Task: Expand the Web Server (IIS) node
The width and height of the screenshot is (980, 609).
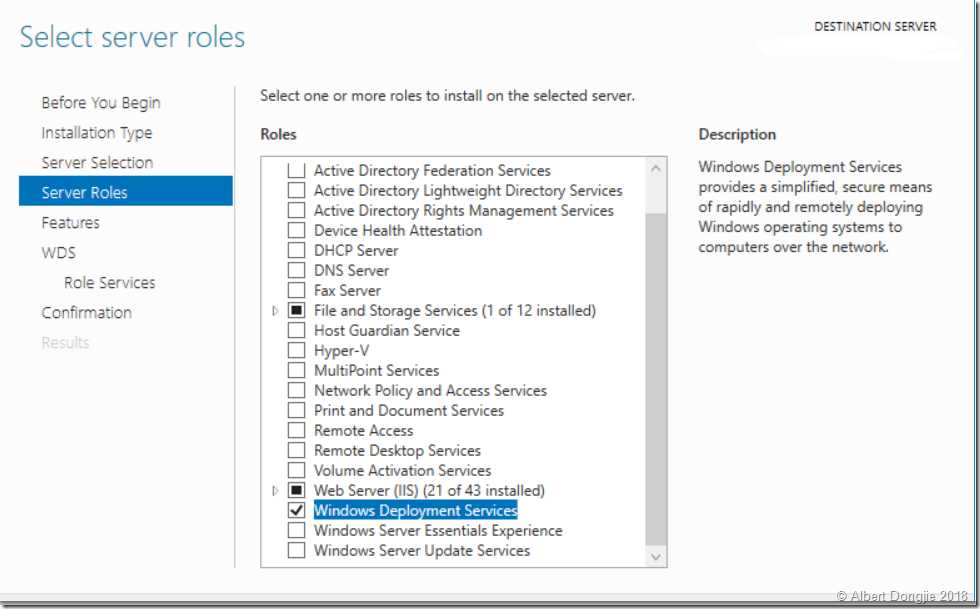Action: pos(275,491)
